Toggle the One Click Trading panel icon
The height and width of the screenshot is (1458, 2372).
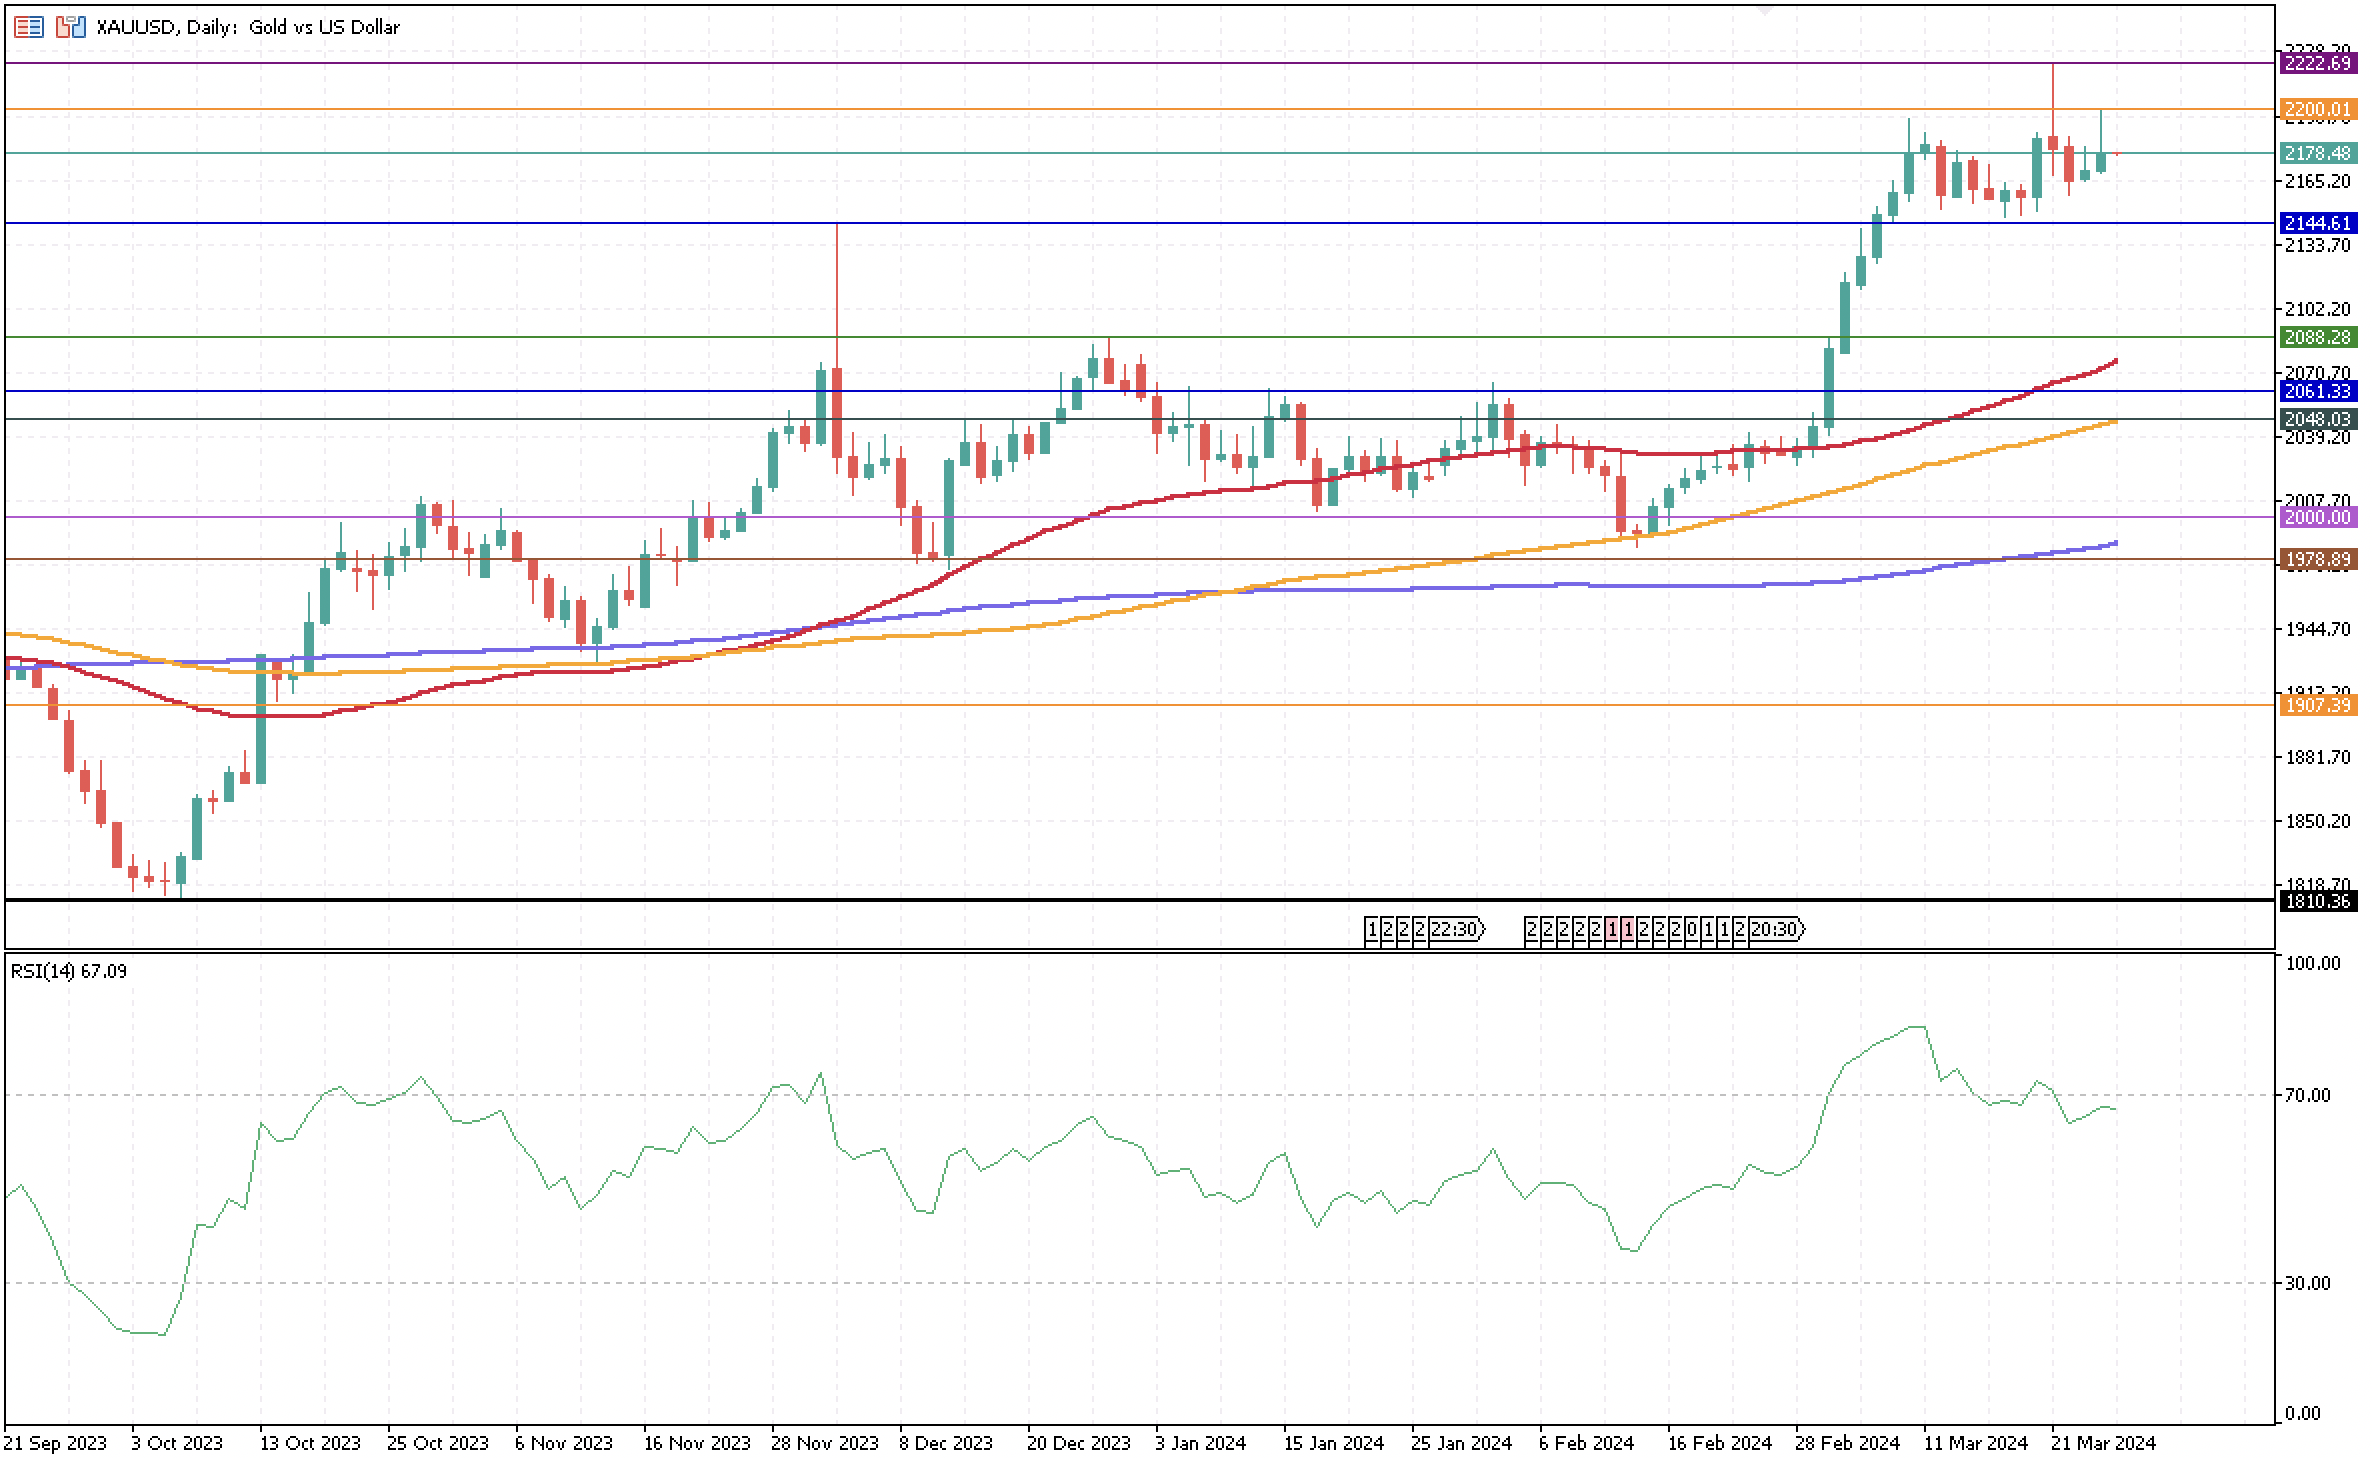coord(69,27)
